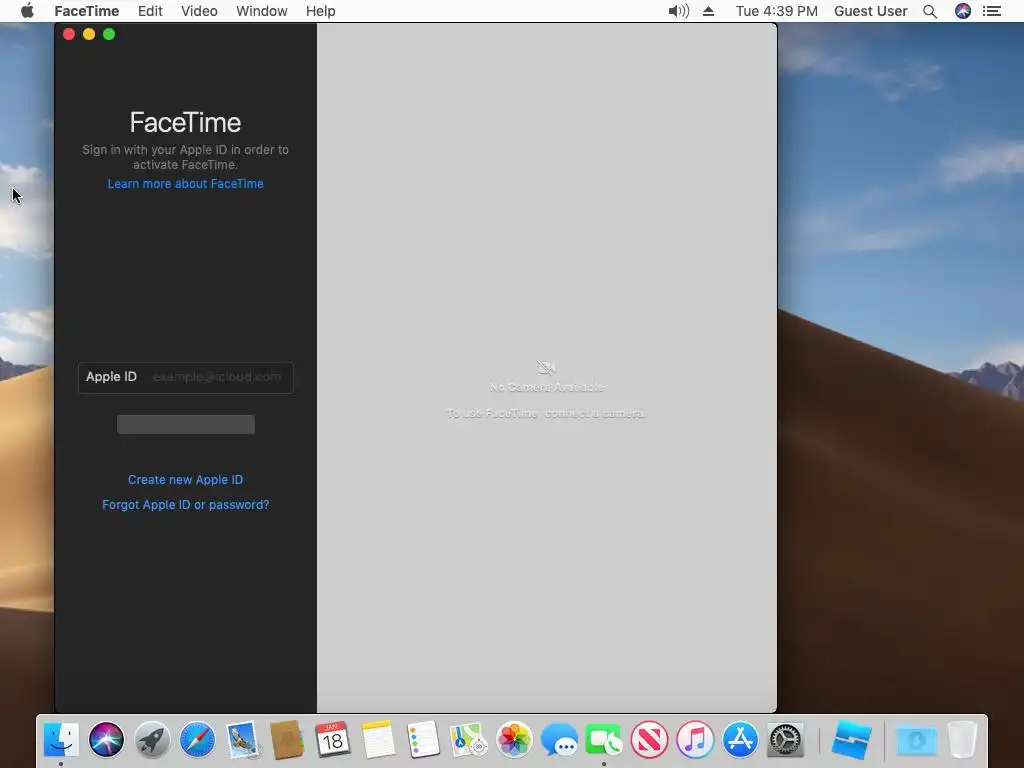
Task: Open Messages bubble icon in Dock
Action: [x=560, y=741]
